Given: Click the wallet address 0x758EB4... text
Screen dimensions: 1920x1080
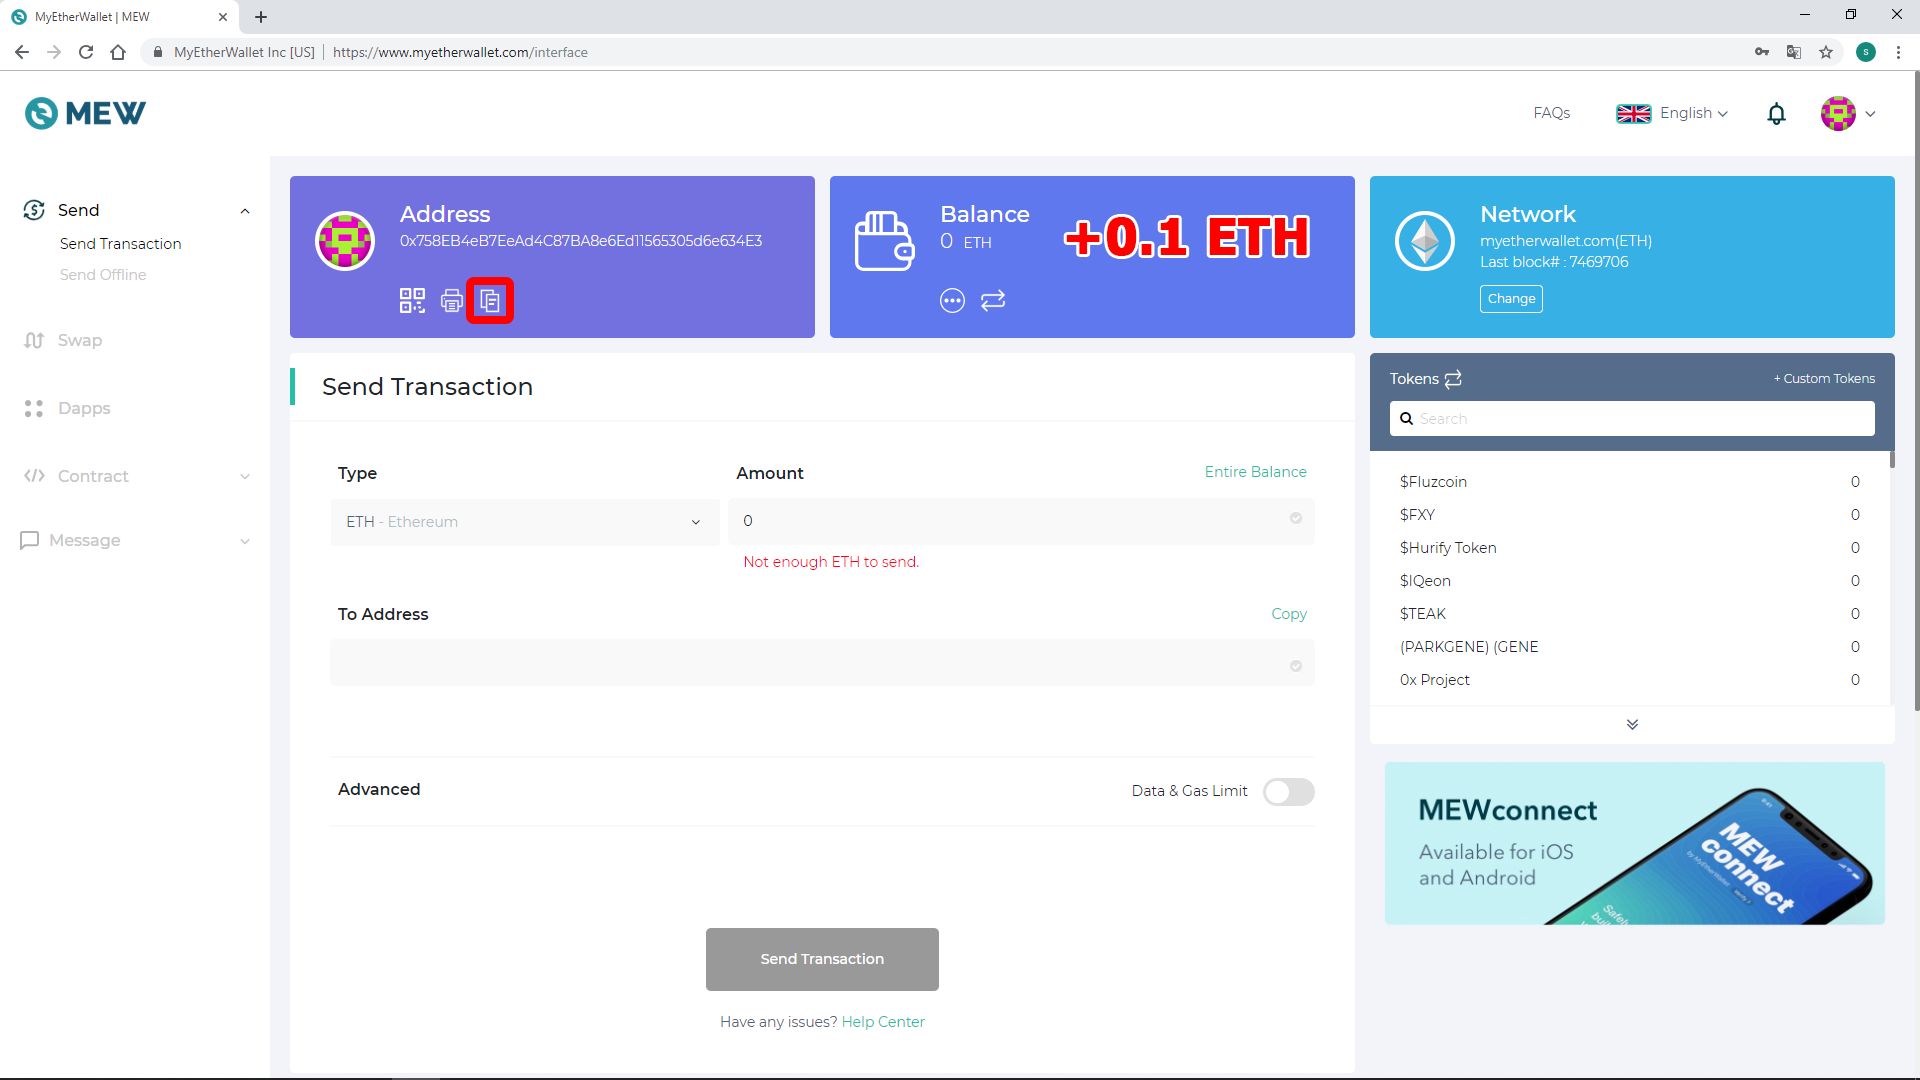Looking at the screenshot, I should [x=581, y=241].
